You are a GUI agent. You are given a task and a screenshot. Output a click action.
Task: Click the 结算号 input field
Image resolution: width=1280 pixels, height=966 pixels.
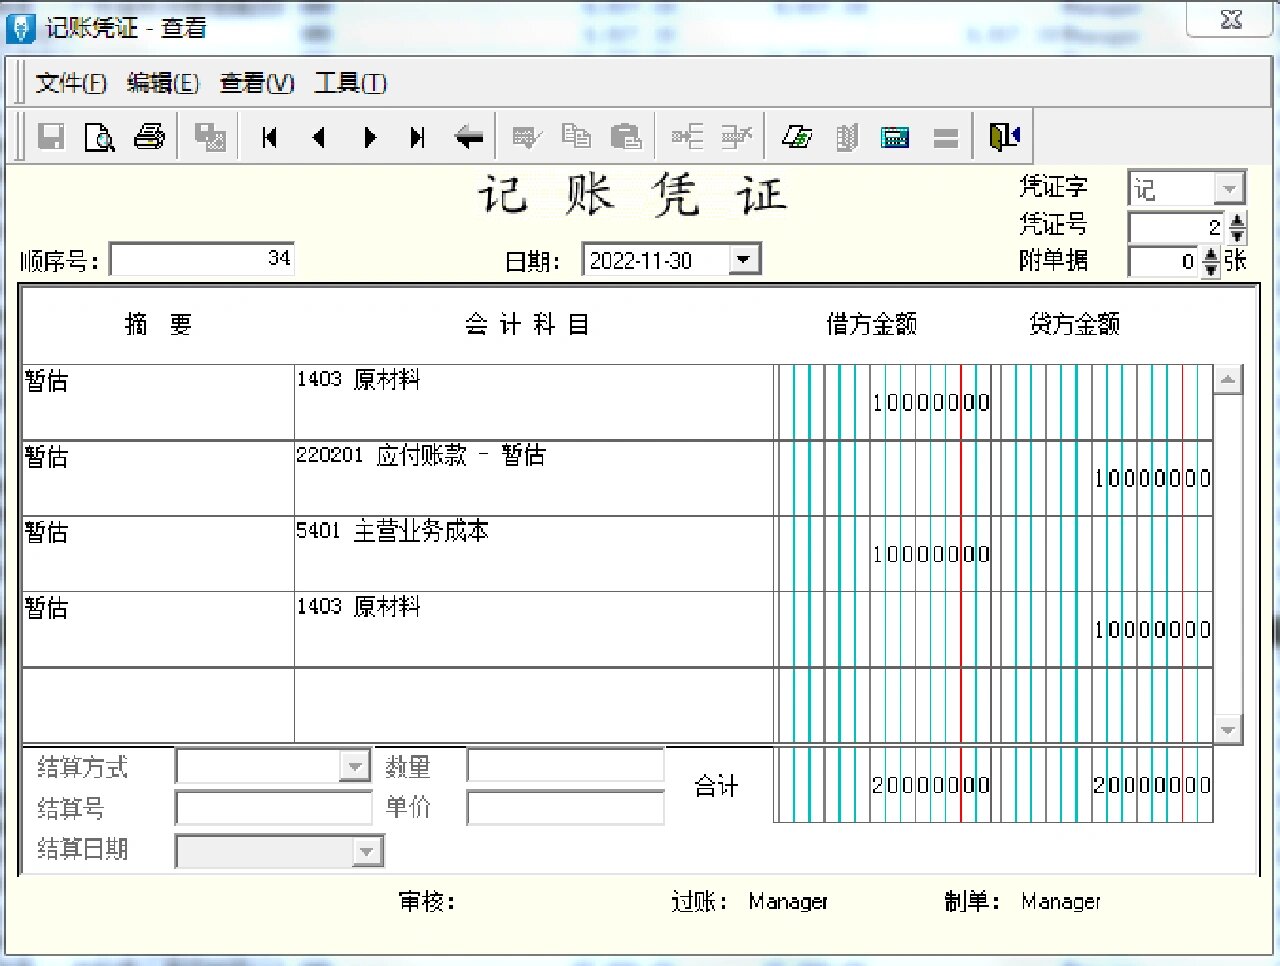273,808
